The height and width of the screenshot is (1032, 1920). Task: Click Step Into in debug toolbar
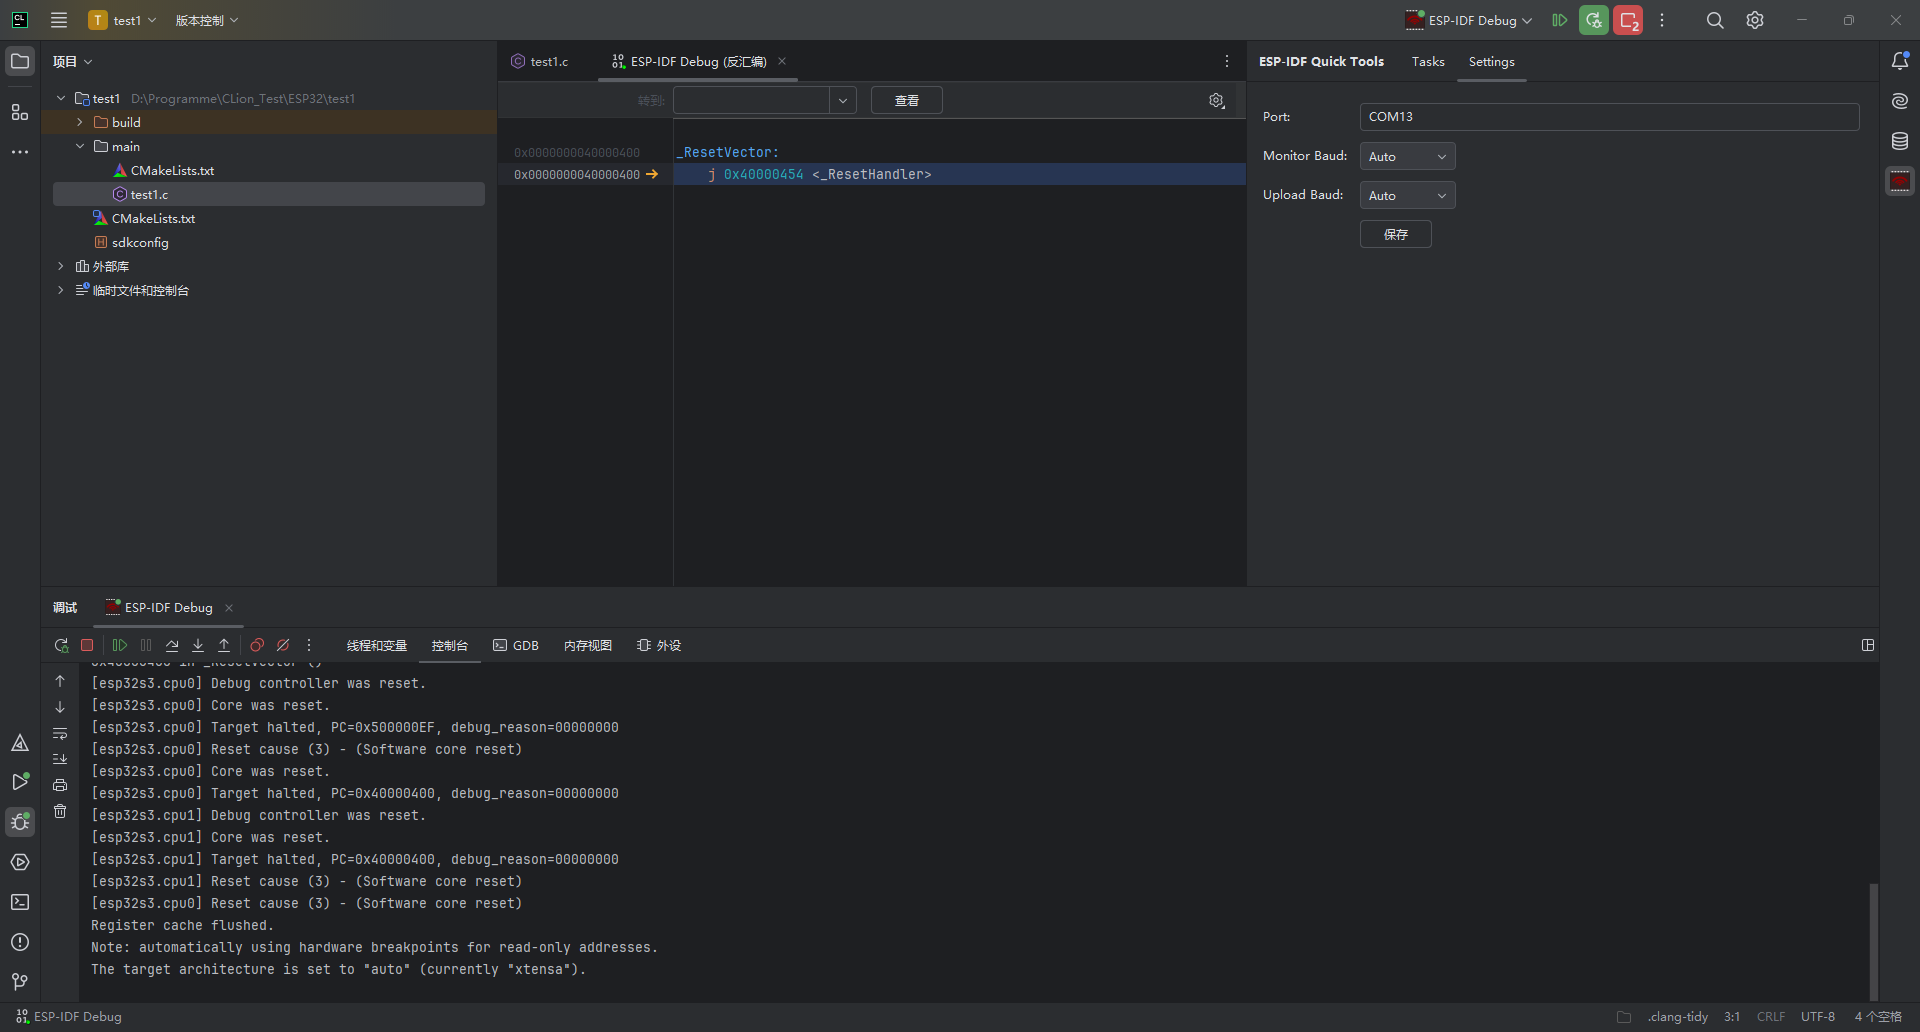(198, 645)
